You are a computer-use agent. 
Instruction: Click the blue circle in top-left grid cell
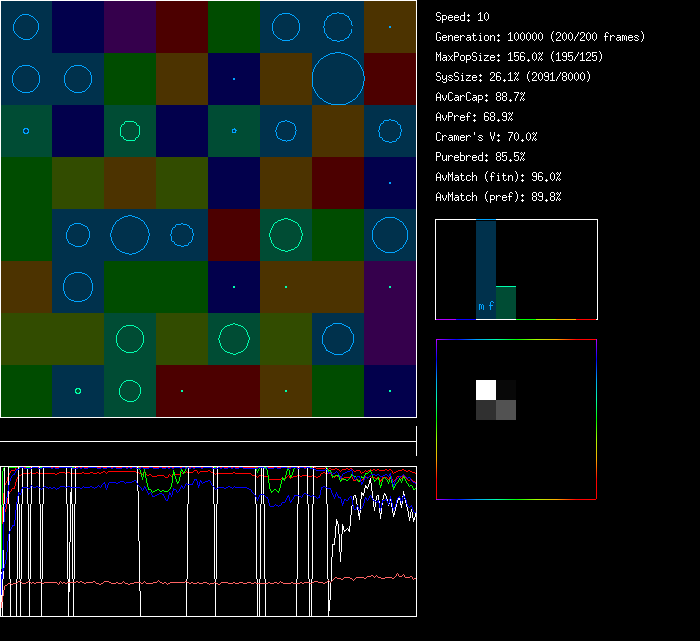pos(26,26)
